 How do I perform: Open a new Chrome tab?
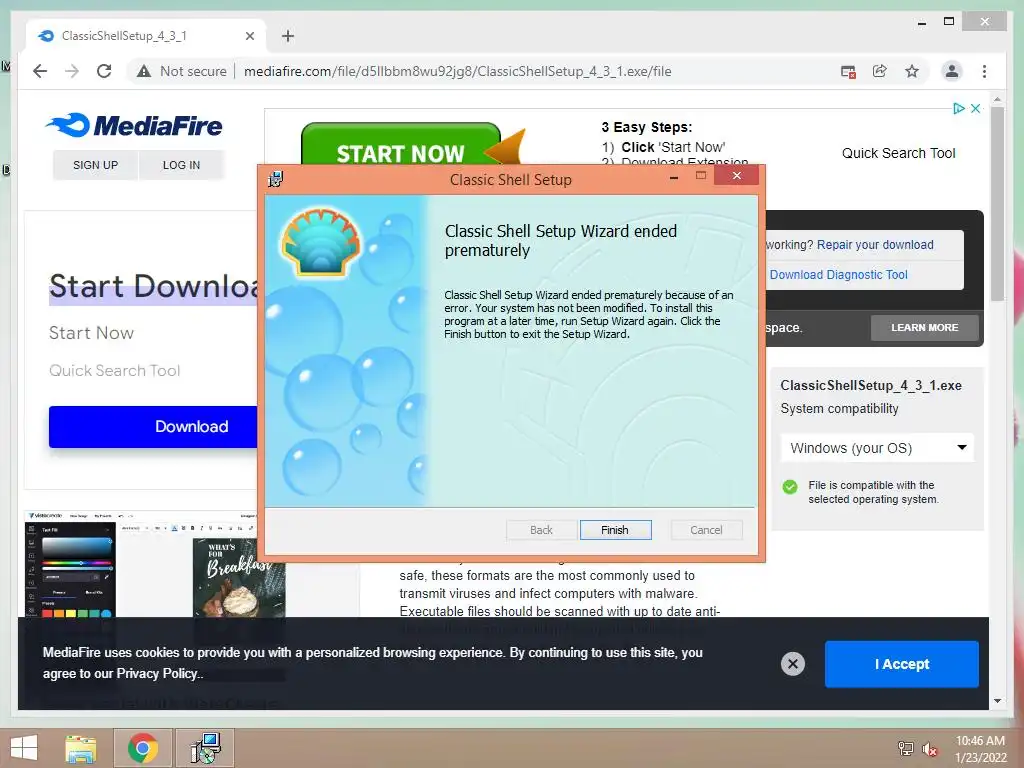tap(288, 36)
